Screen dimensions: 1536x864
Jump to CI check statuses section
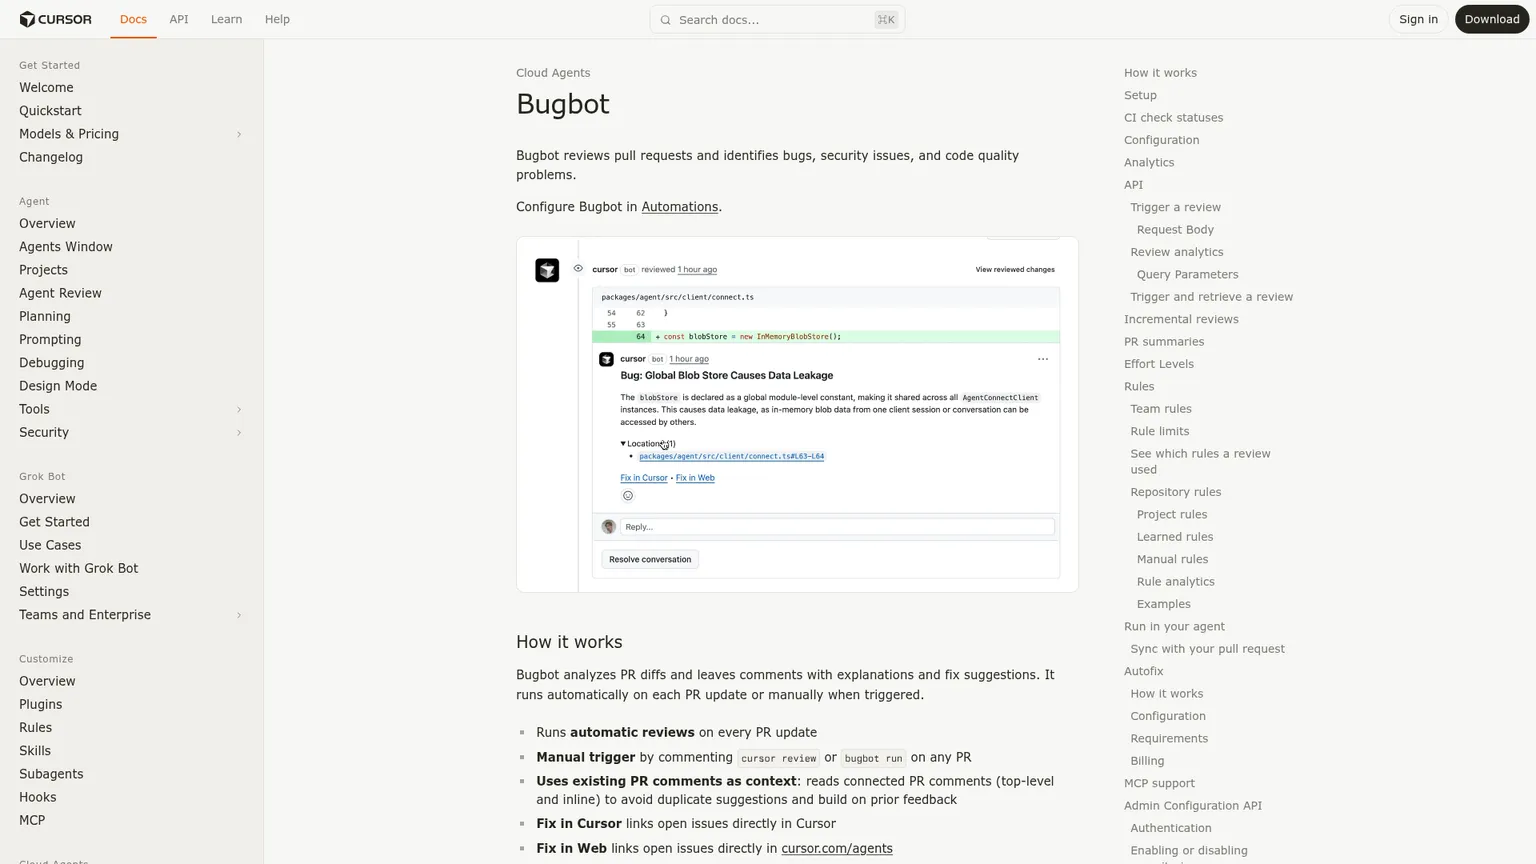[x=1173, y=118]
